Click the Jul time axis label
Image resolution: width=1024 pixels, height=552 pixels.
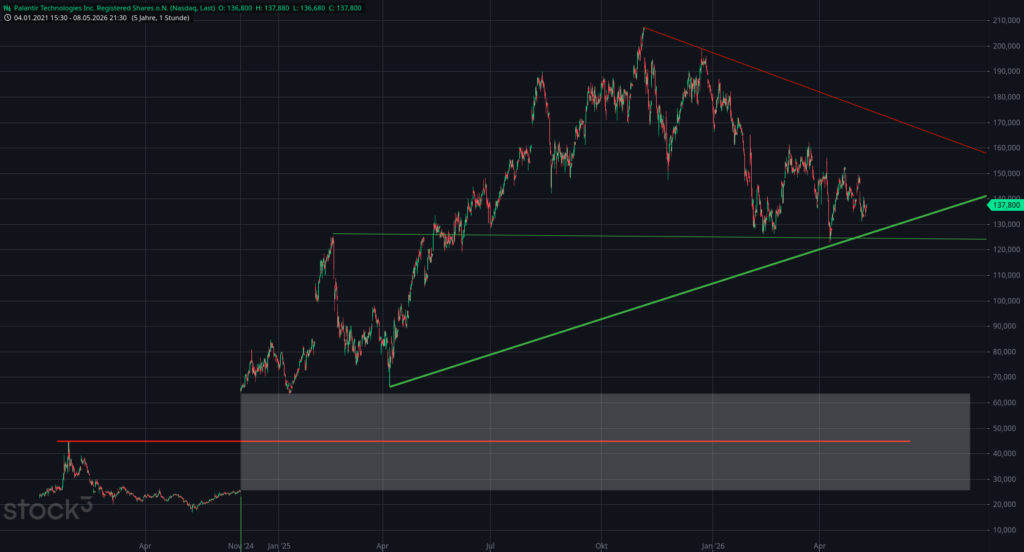[490, 546]
